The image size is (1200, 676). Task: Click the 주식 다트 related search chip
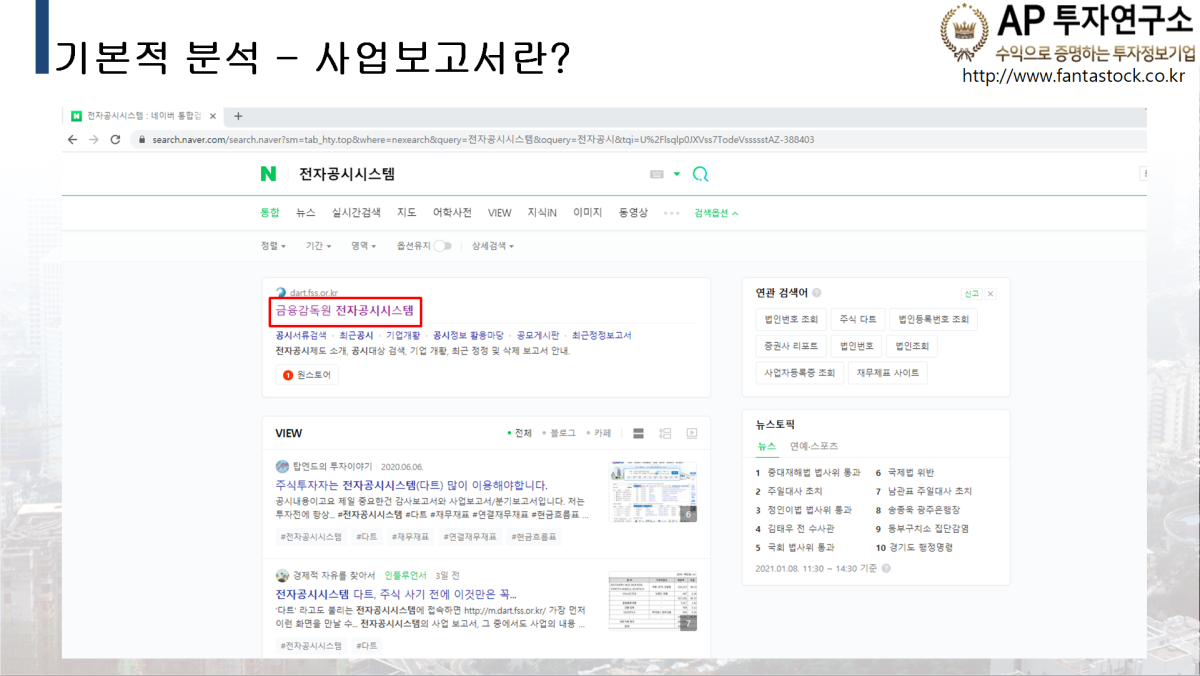pos(858,319)
